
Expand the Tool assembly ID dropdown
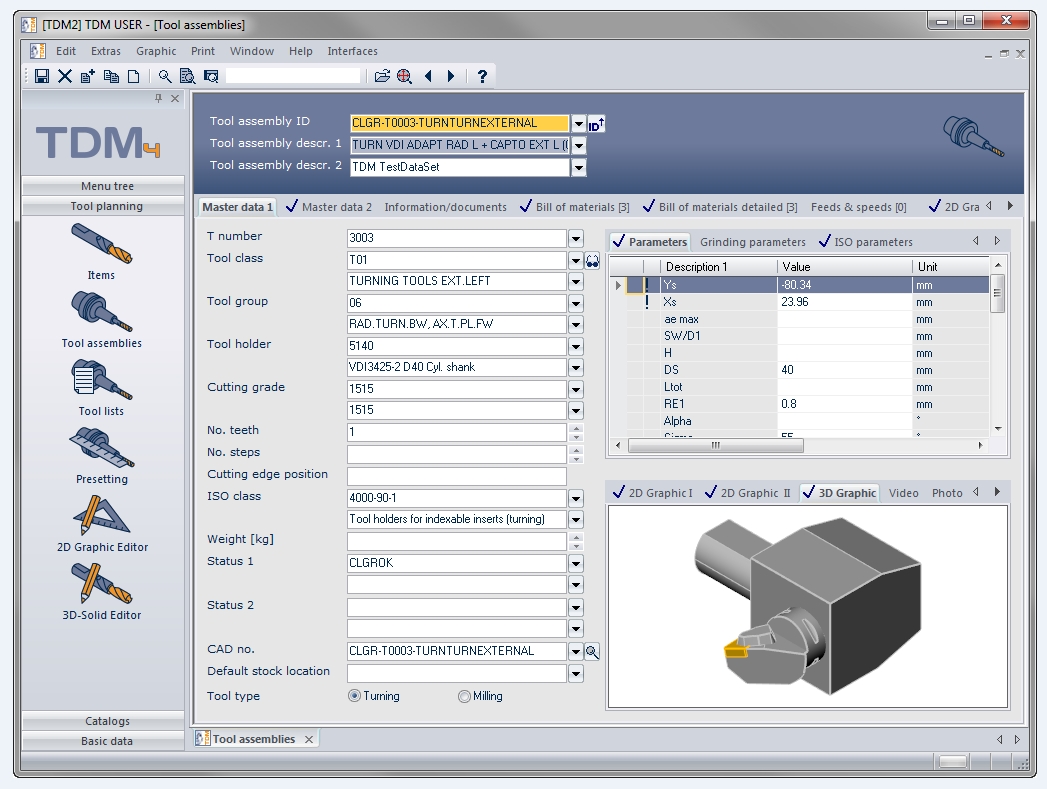578,124
